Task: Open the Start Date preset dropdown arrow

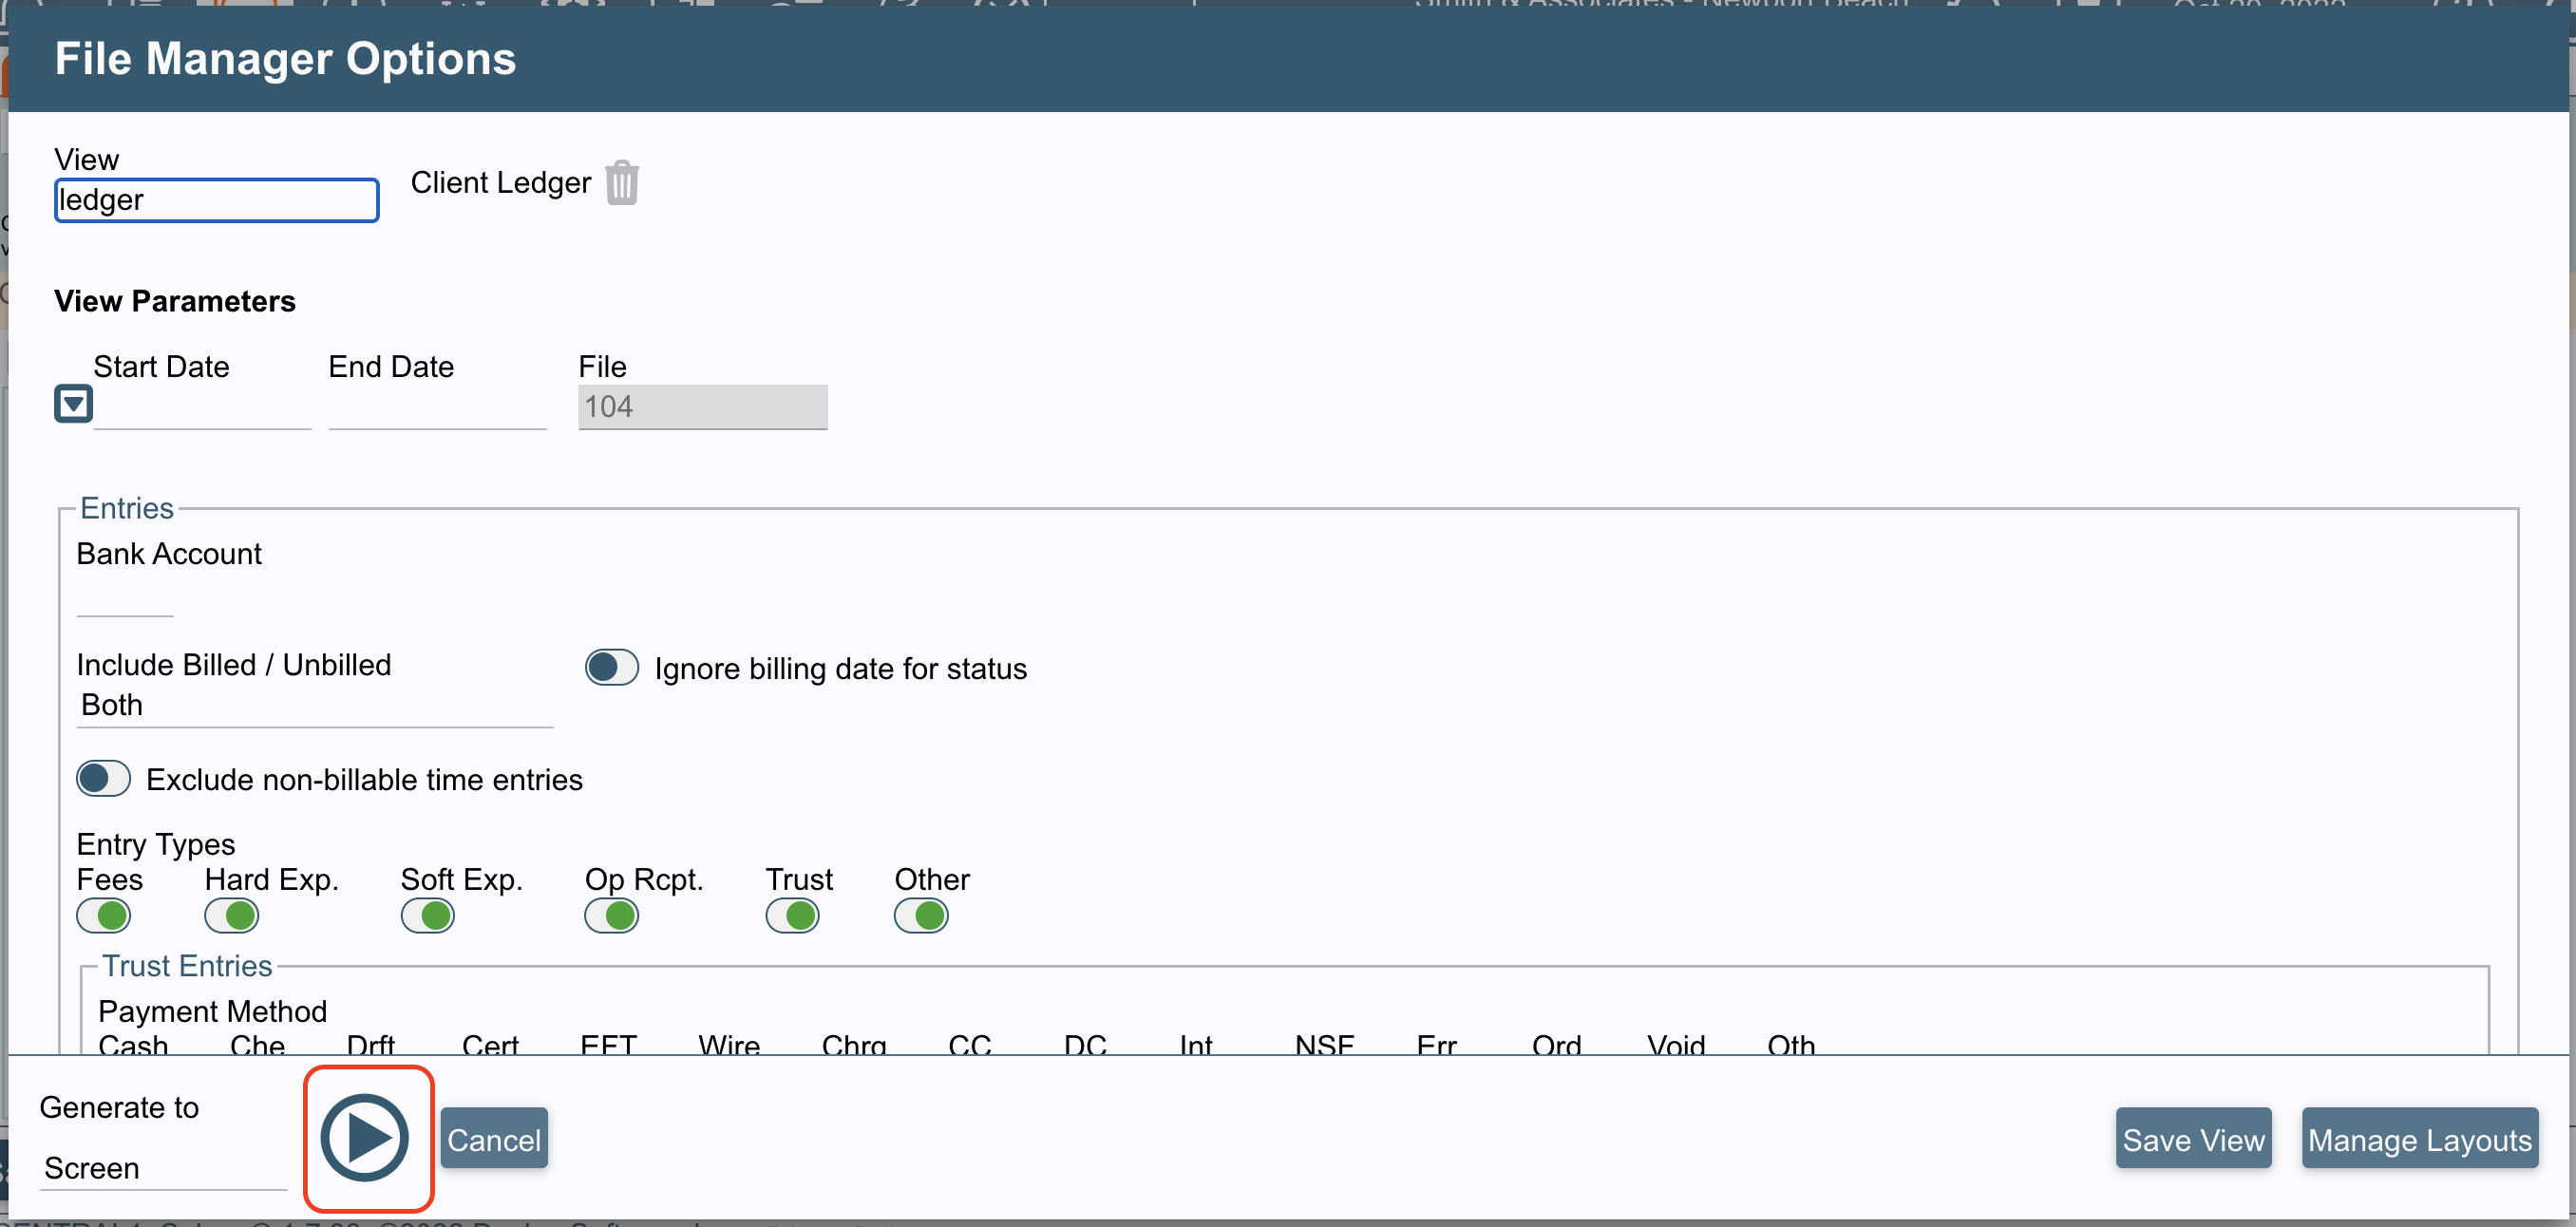Action: (x=73, y=404)
